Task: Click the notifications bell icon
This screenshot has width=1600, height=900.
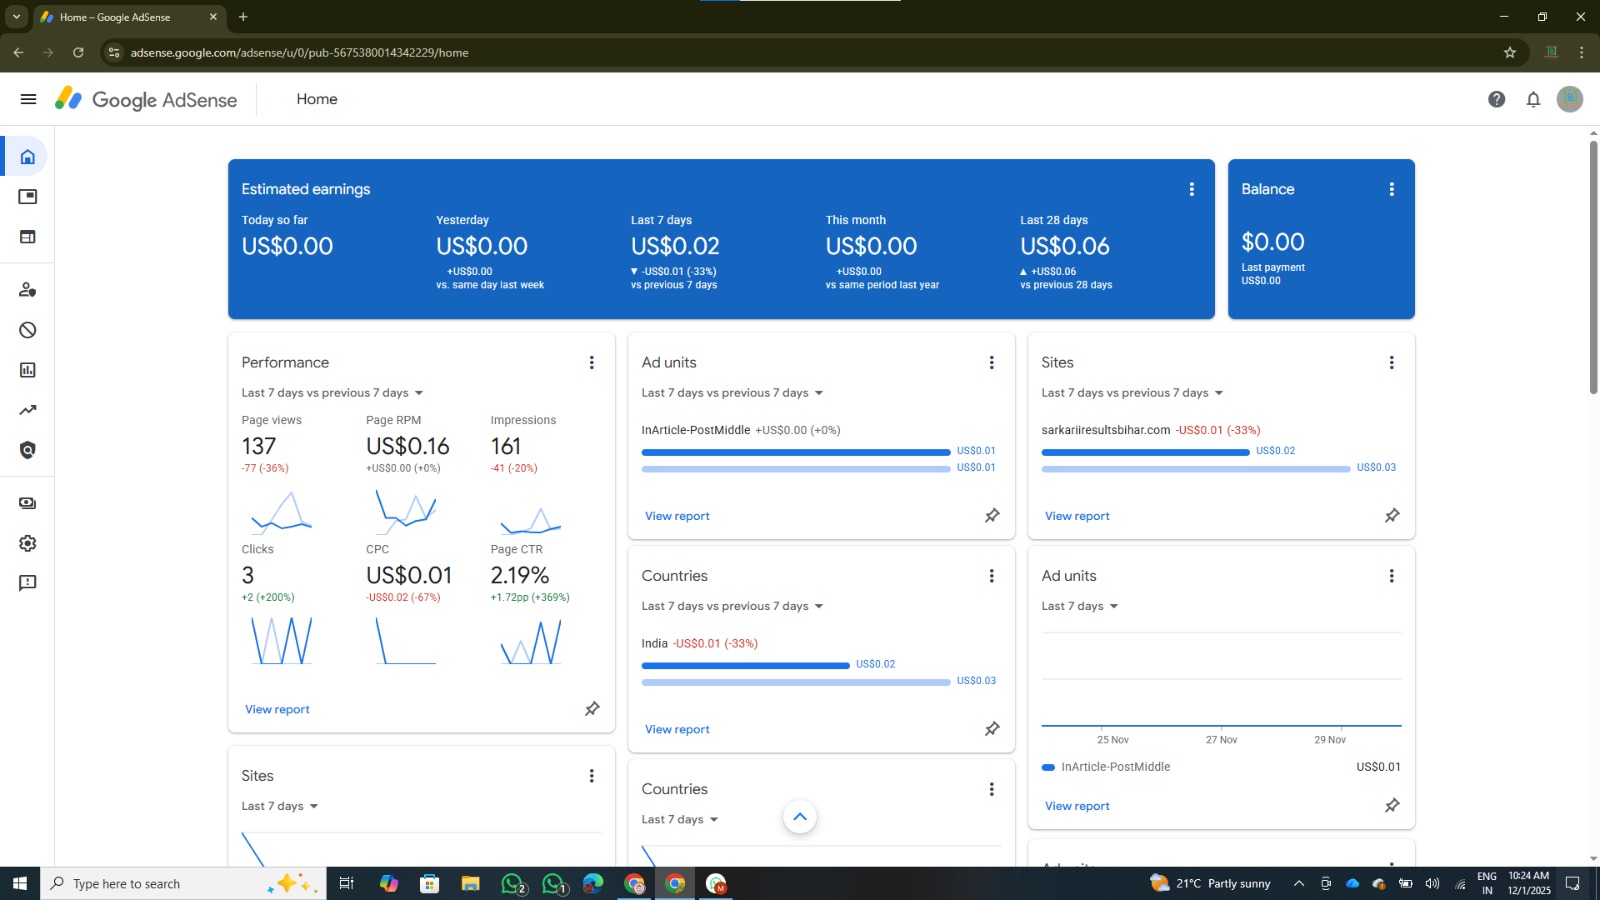Action: click(x=1533, y=99)
